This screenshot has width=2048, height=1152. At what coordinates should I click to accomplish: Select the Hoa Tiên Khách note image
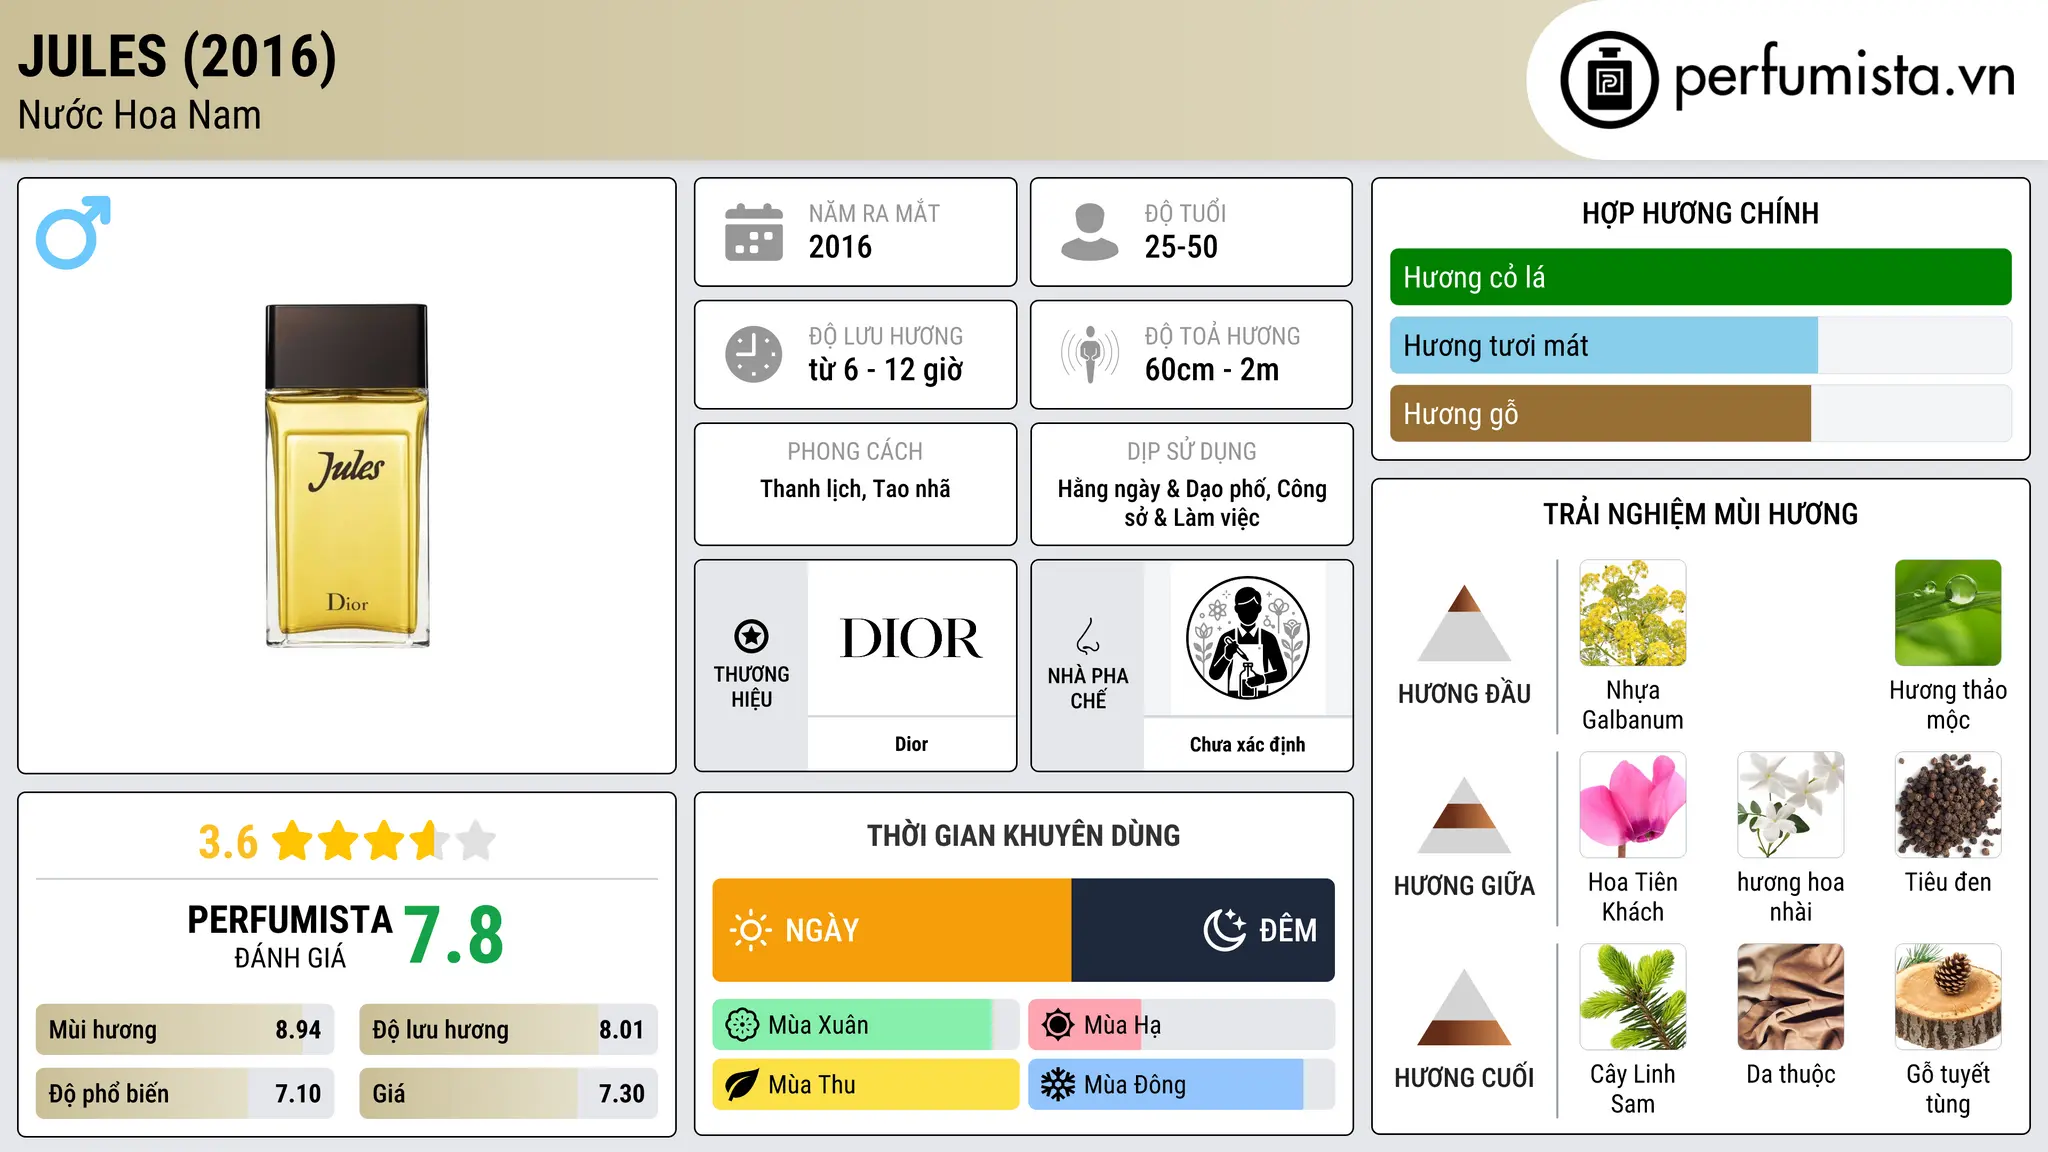pyautogui.click(x=1632, y=804)
